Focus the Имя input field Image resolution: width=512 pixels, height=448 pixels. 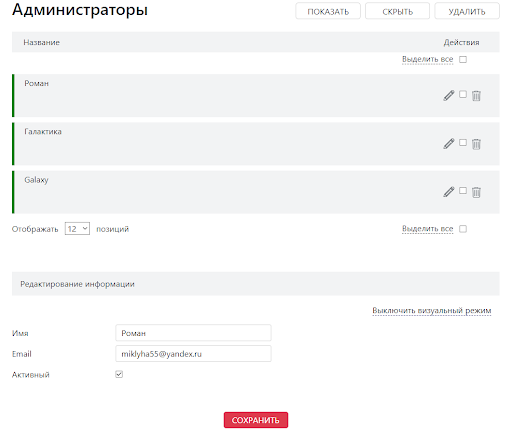click(193, 333)
